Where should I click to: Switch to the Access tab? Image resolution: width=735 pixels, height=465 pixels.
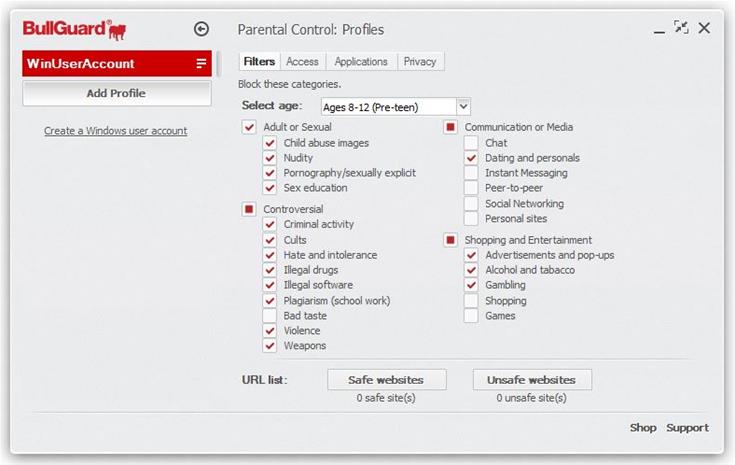point(302,62)
